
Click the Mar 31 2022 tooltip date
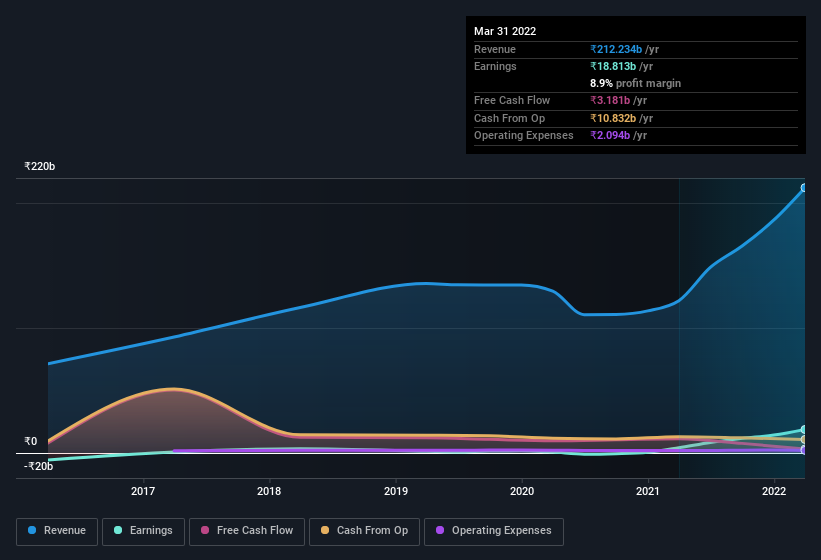click(505, 31)
